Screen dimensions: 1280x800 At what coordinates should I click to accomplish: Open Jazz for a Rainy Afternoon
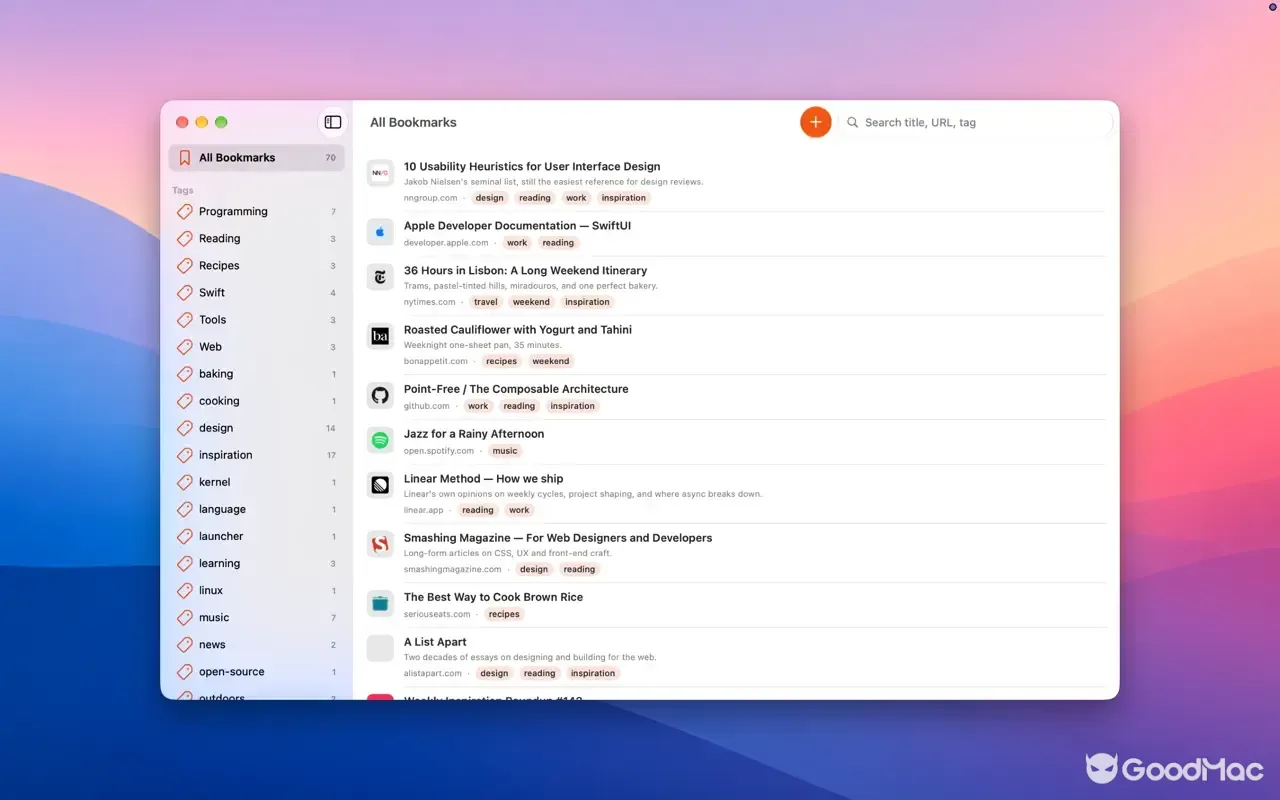pyautogui.click(x=474, y=434)
